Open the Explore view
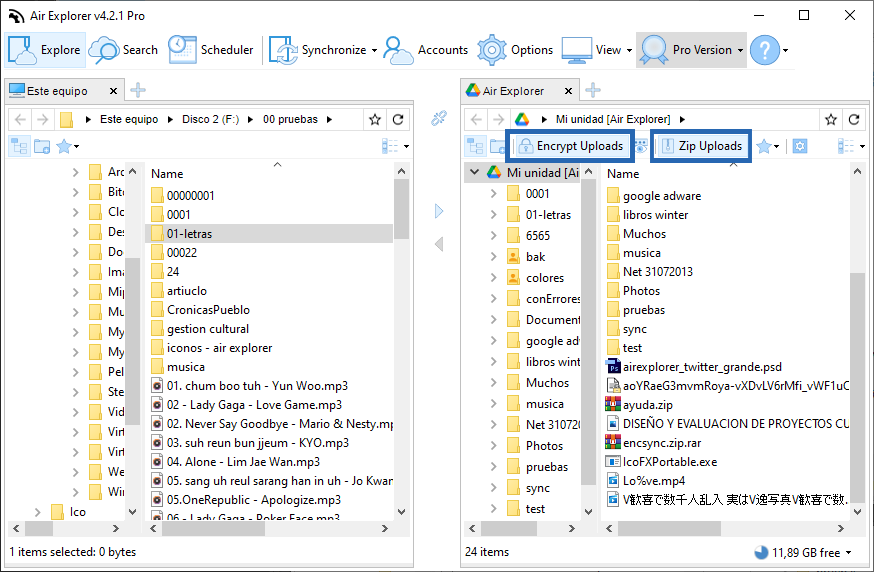This screenshot has width=874, height=572. click(45, 50)
